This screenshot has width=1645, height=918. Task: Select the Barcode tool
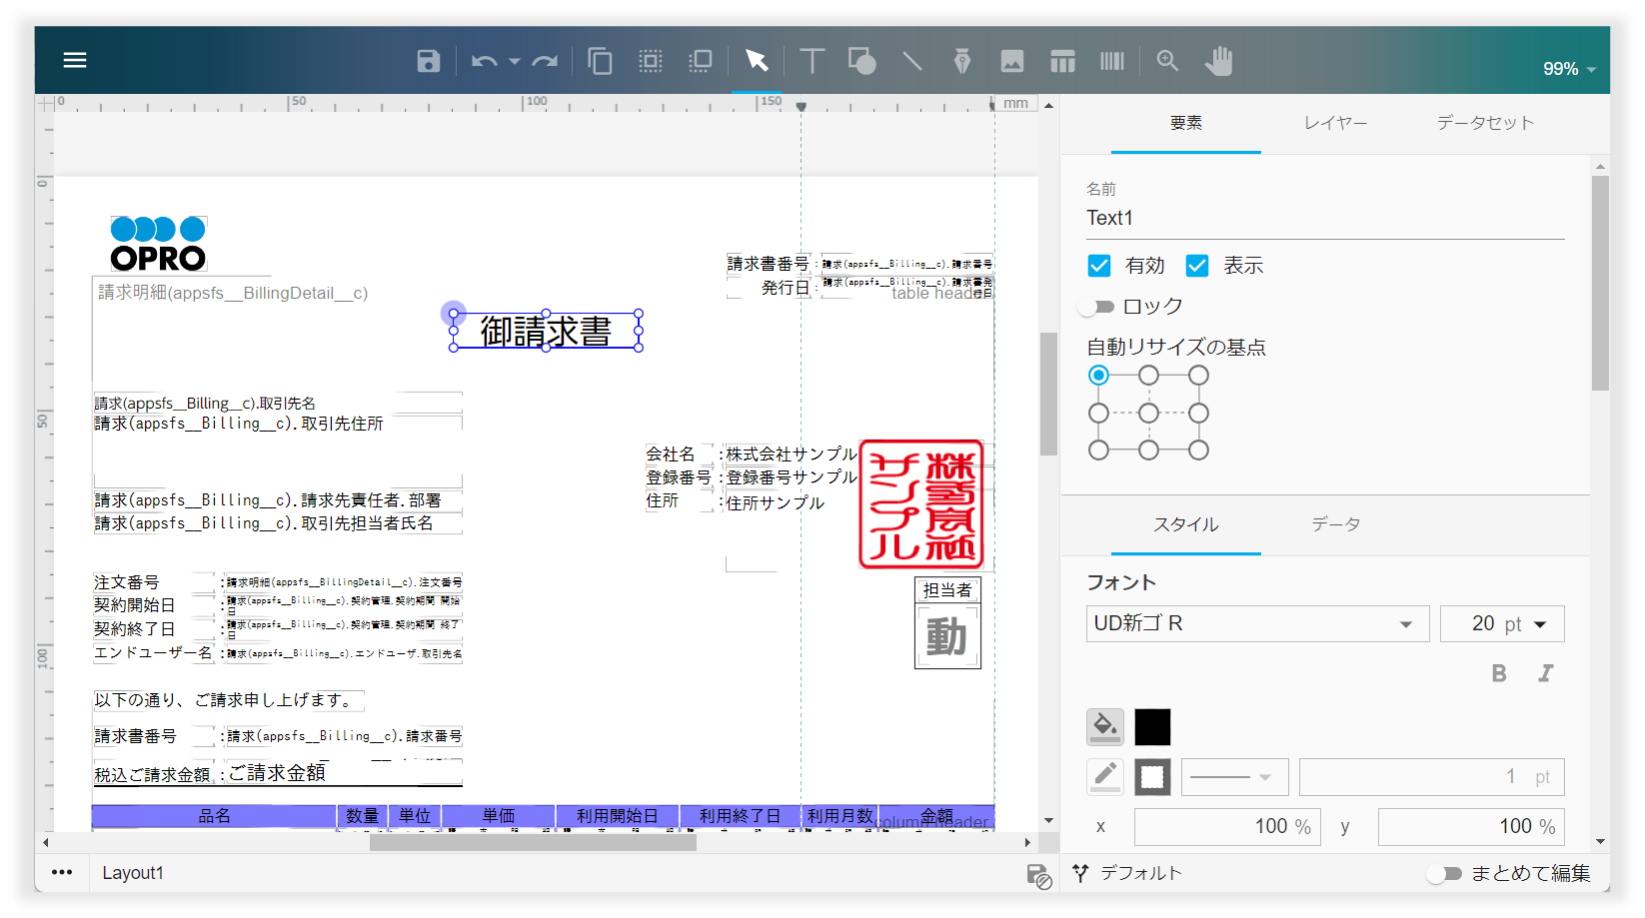[x=1112, y=61]
